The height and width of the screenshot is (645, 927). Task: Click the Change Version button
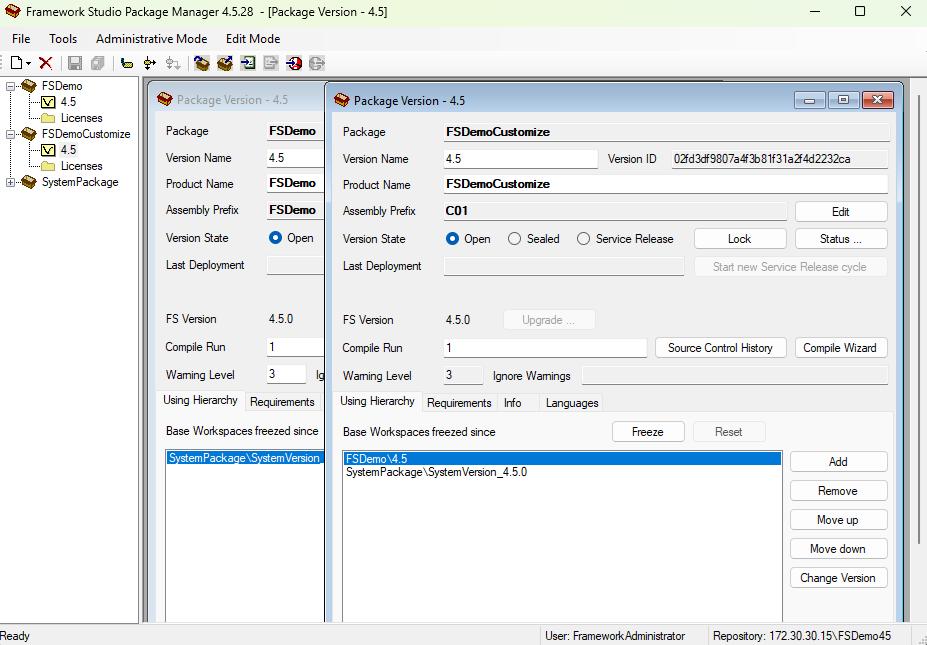coord(838,578)
